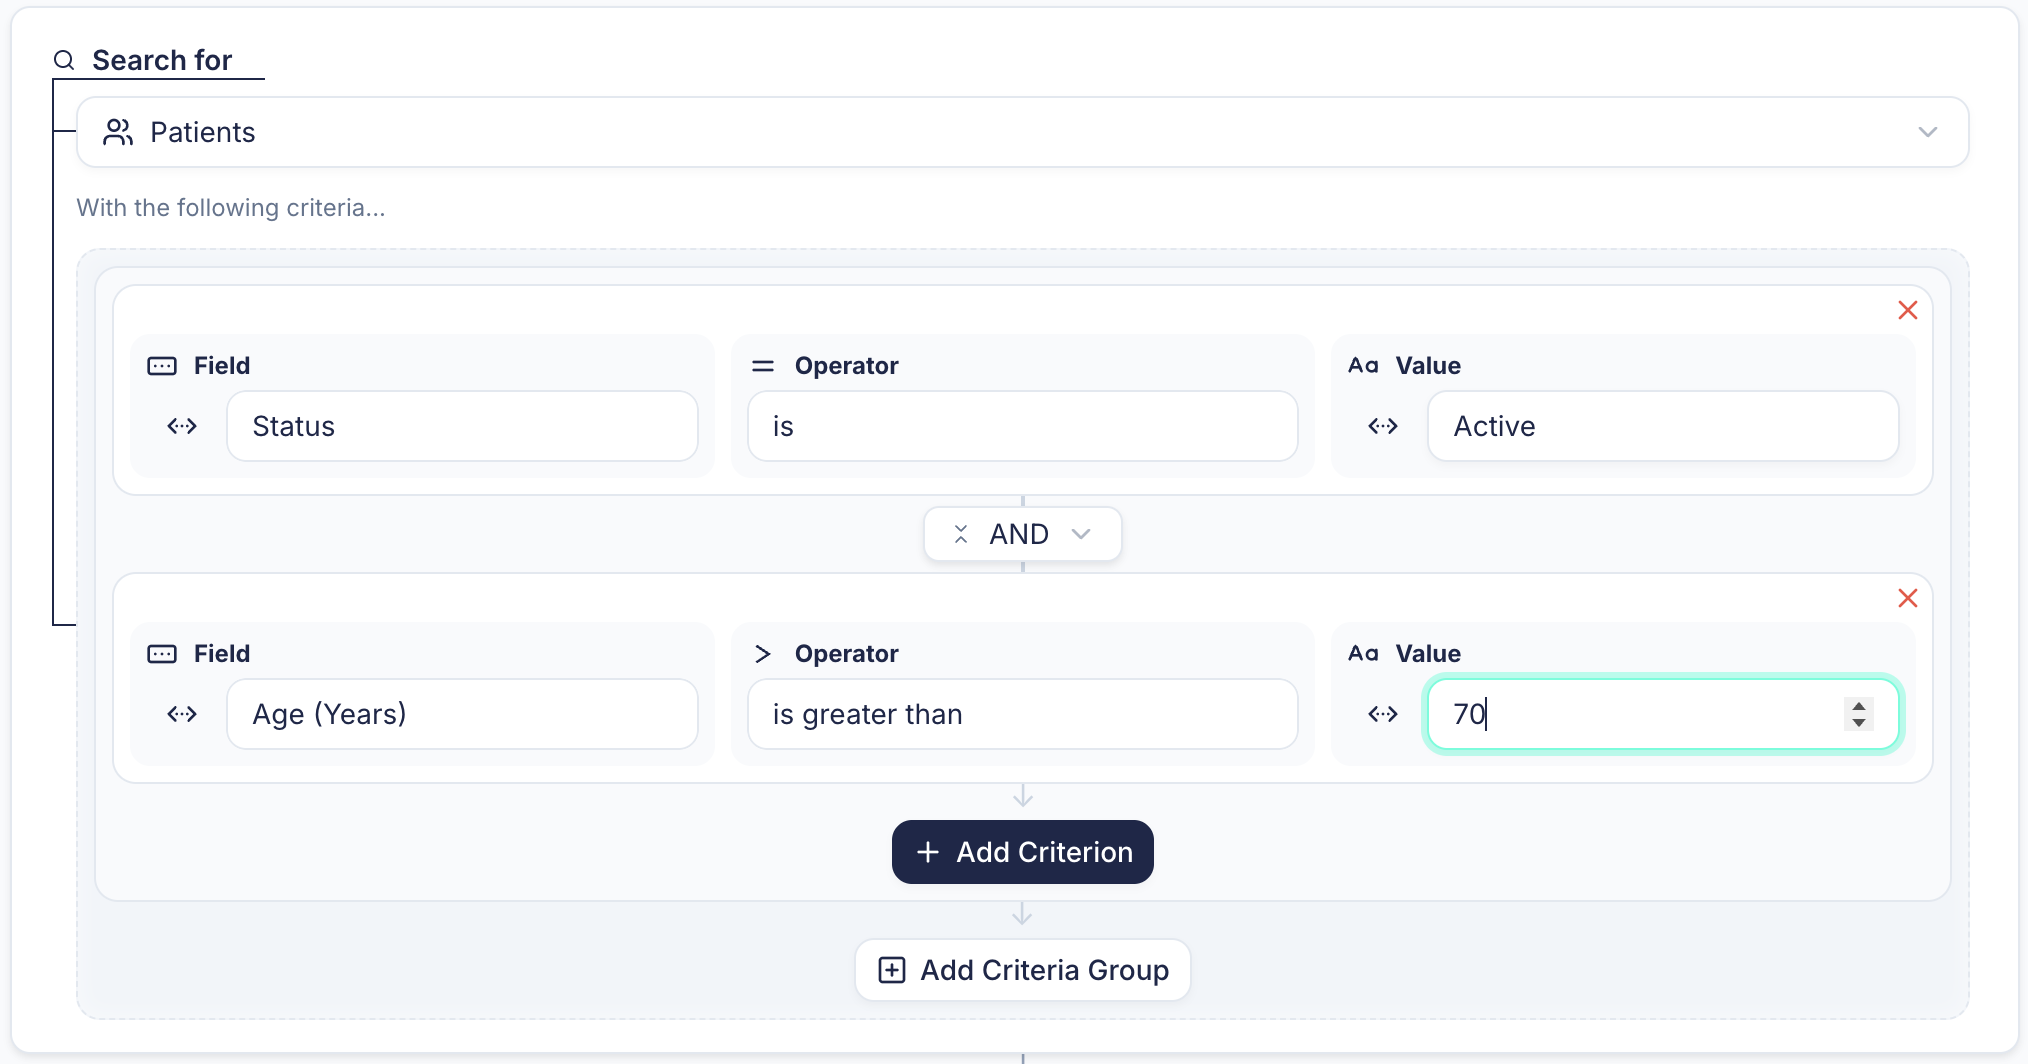Viewport: 2028px width, 1064px height.
Task: Click the Aa icon in Status criterion Value
Action: coord(1363,366)
